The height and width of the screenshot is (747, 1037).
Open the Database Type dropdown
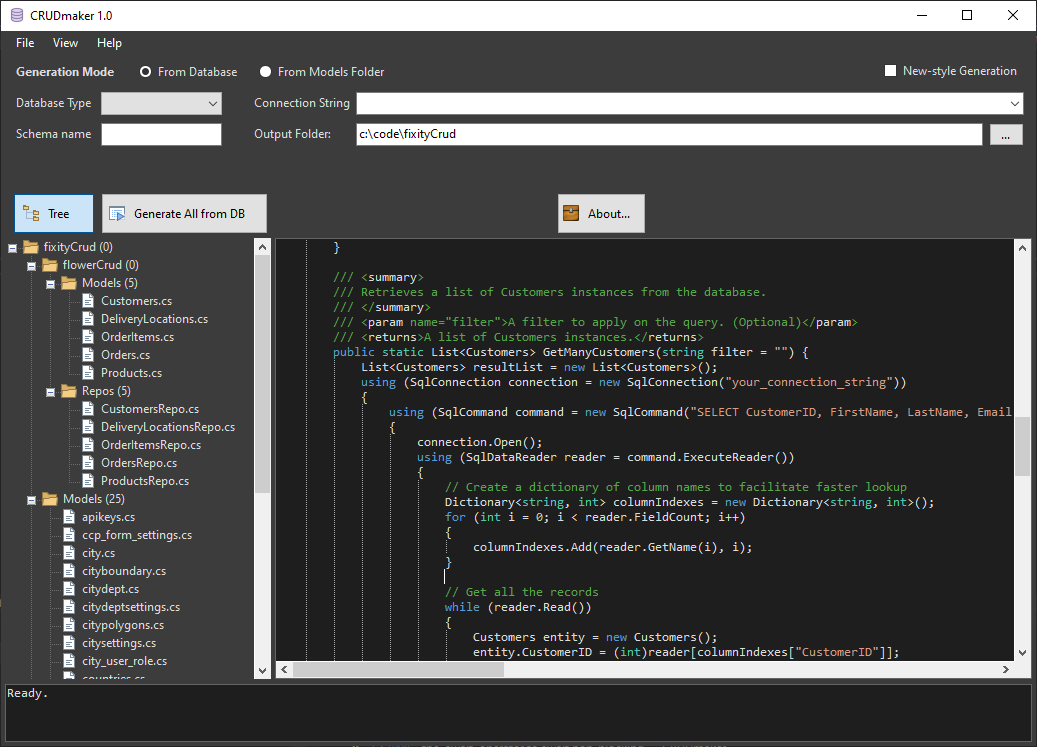(x=211, y=103)
